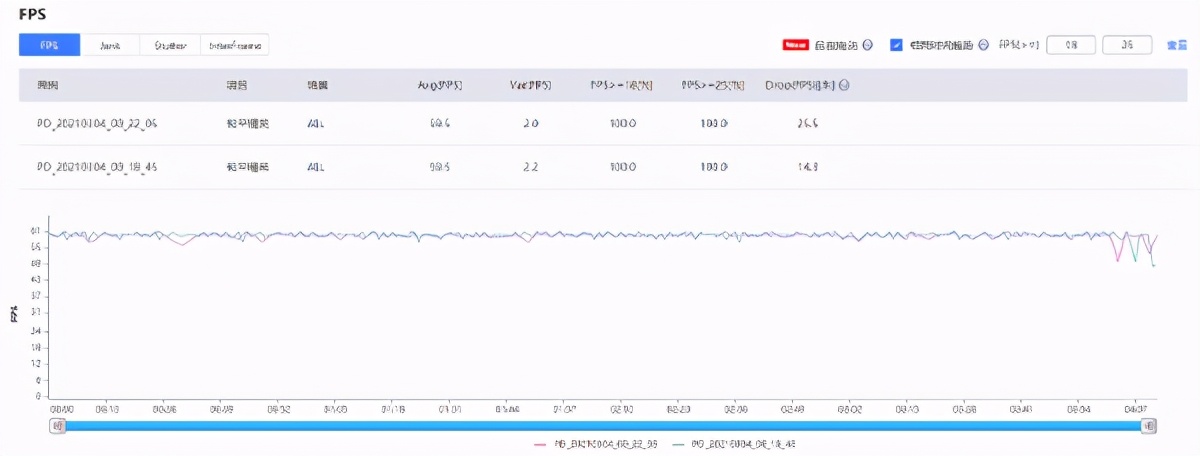This screenshot has height=456, width=1200.
Task: Switch to the Jank tab
Action: click(x=110, y=45)
